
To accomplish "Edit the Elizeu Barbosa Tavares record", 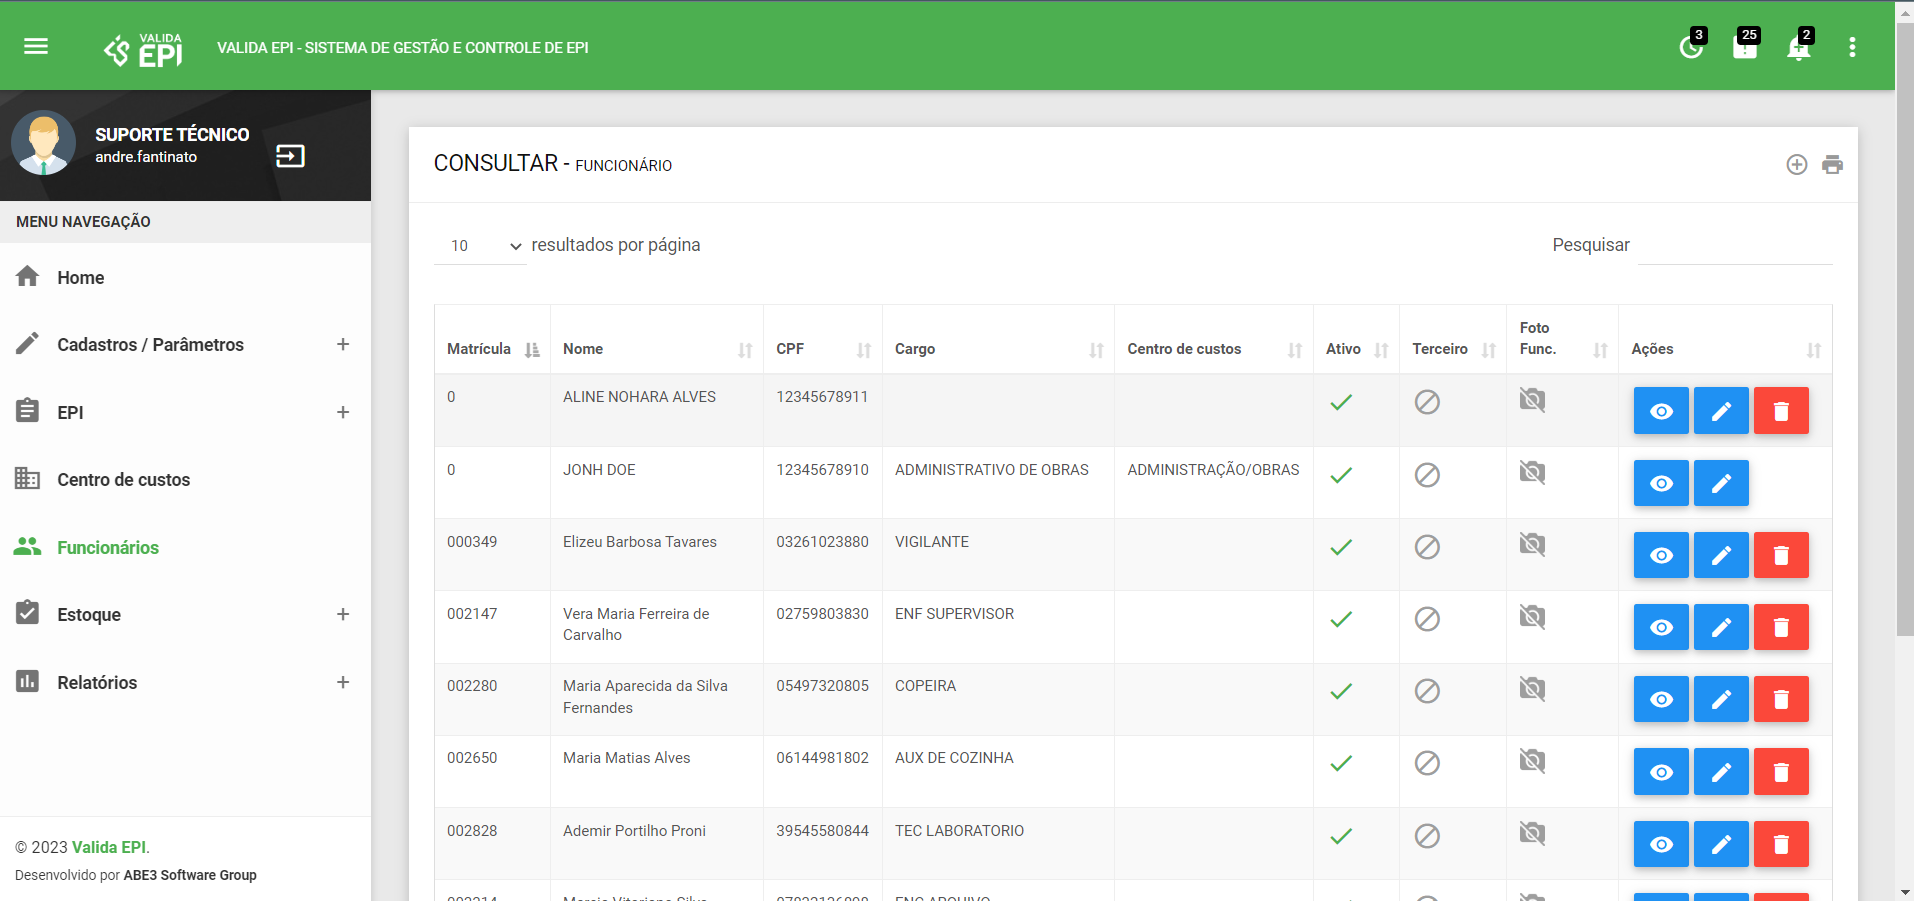I will pos(1721,555).
